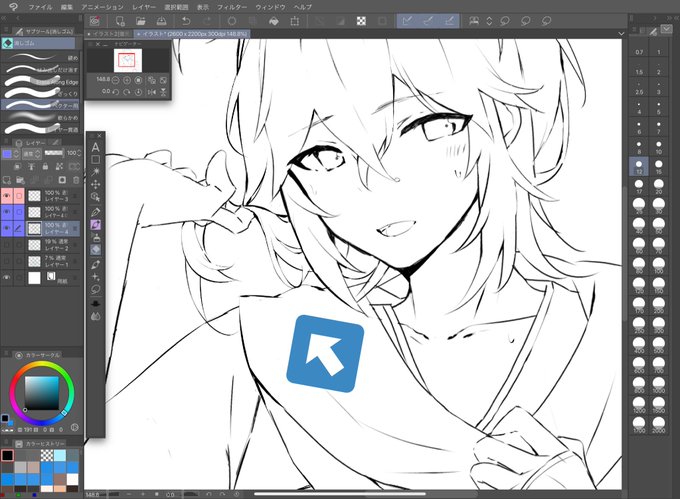Toggle second snap button in command bar
Image resolution: width=680 pixels, height=499 pixels.
[x=428, y=21]
